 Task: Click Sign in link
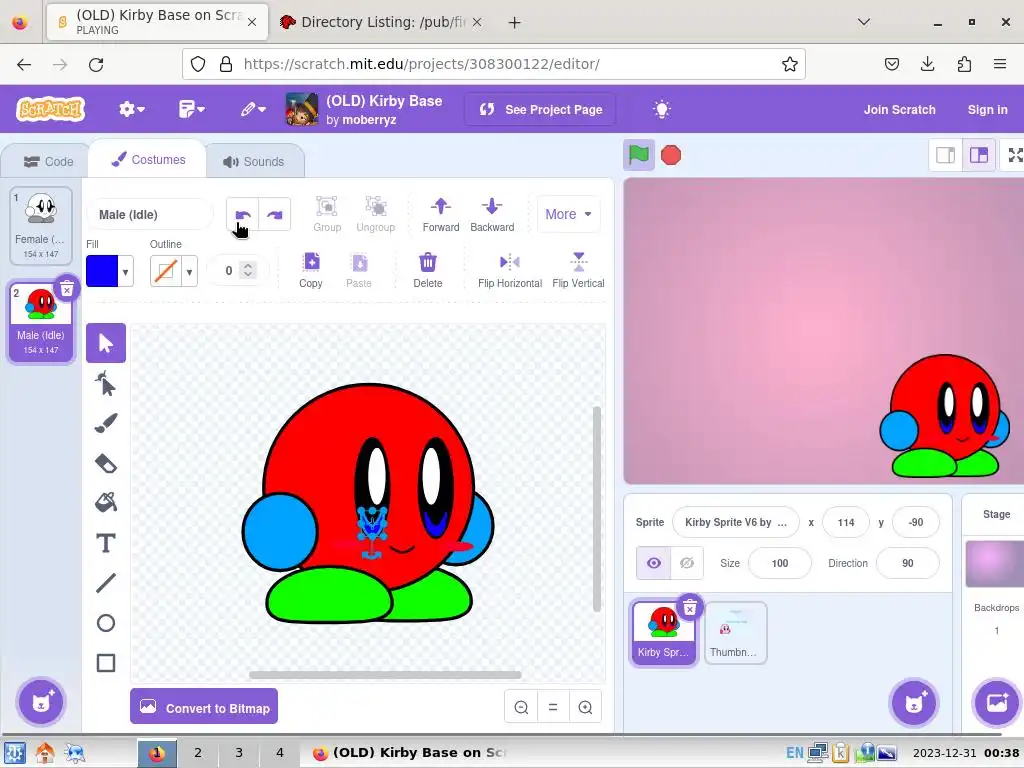[x=987, y=110]
